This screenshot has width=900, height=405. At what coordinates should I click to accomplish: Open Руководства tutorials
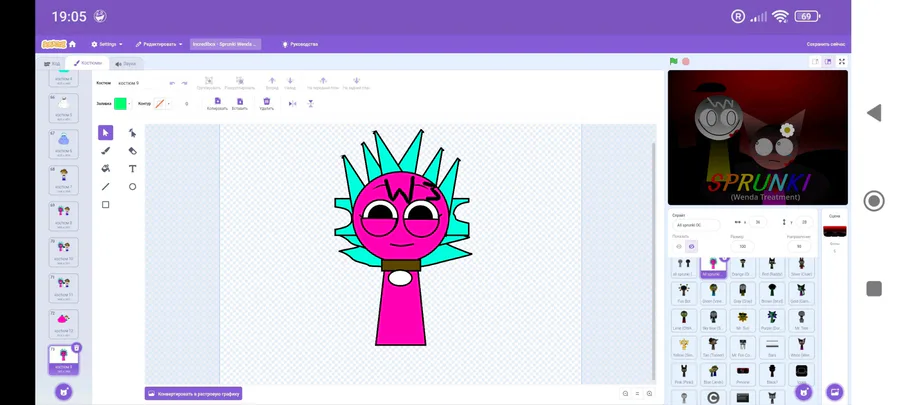tap(300, 44)
